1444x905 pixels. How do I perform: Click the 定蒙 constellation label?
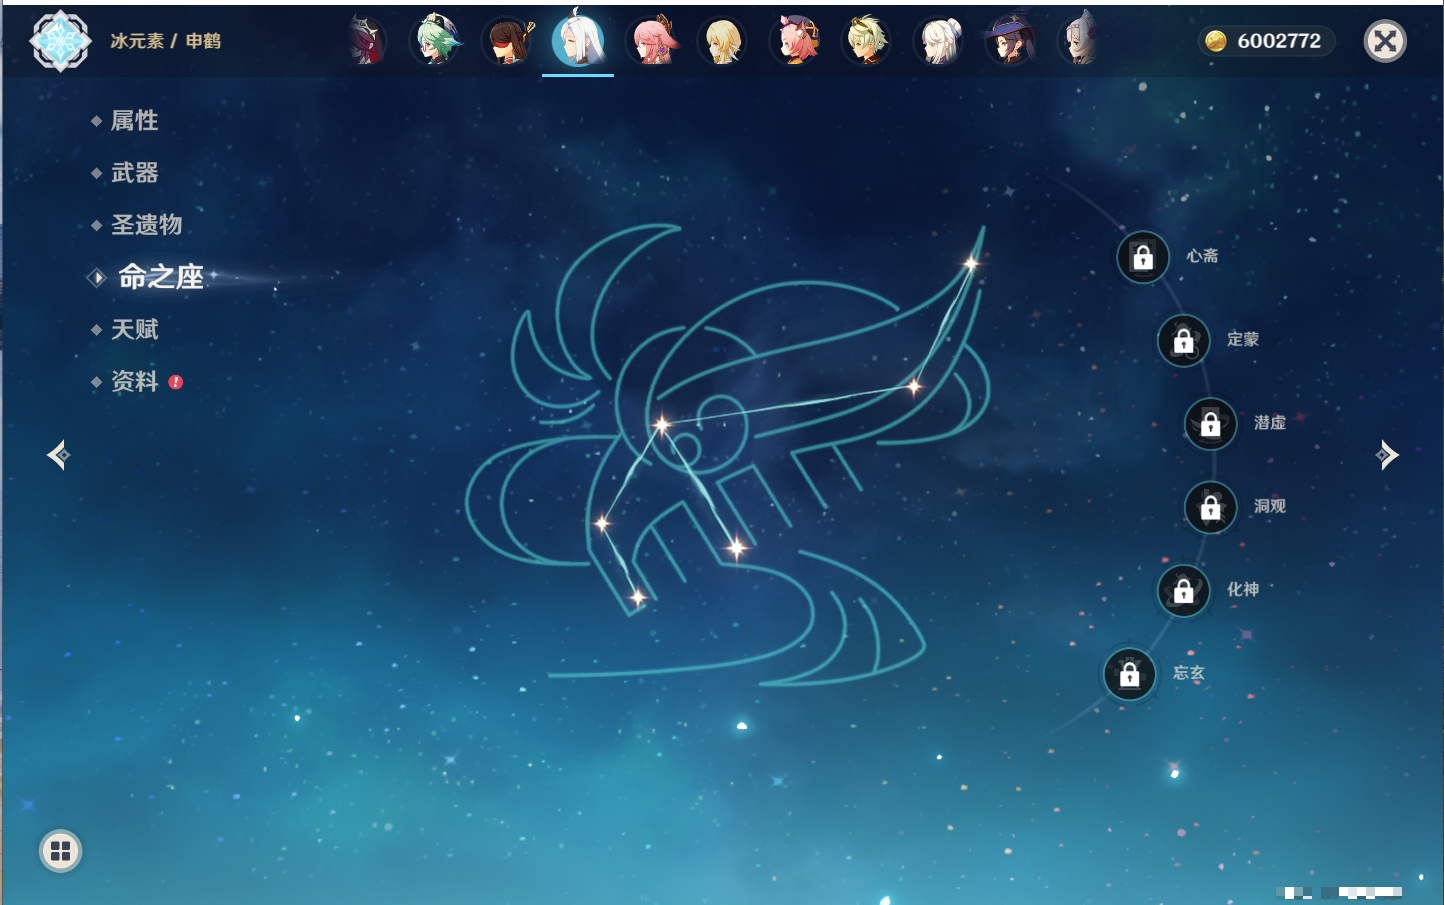point(1243,339)
